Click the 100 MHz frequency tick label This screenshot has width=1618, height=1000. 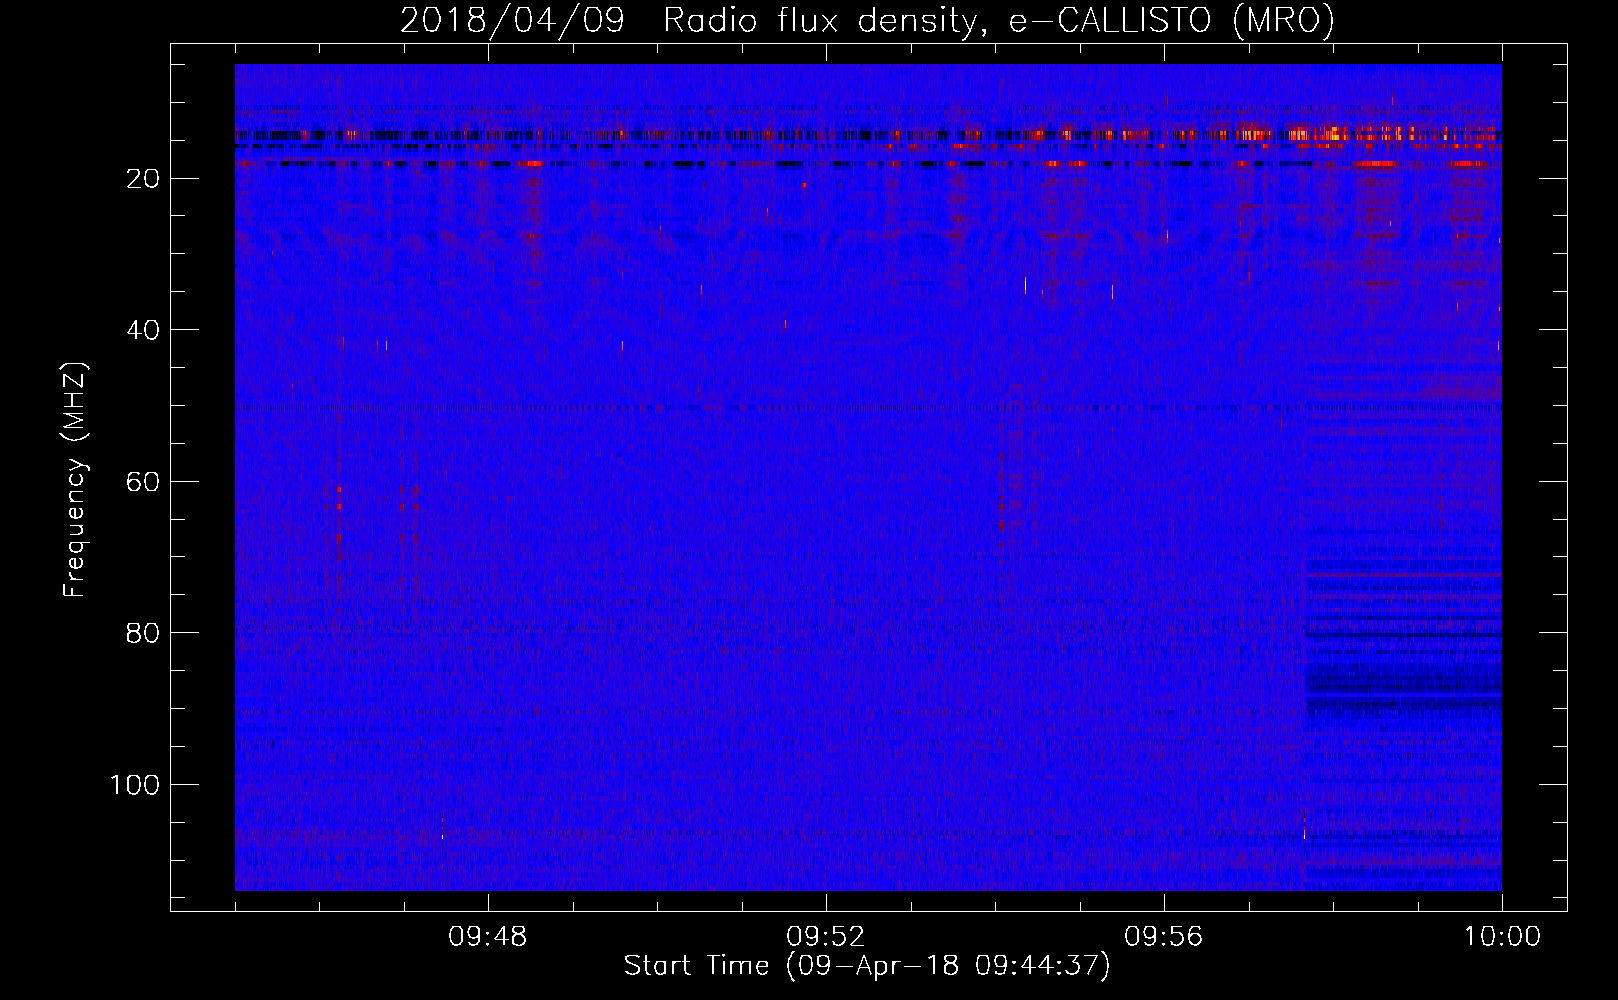click(135, 785)
